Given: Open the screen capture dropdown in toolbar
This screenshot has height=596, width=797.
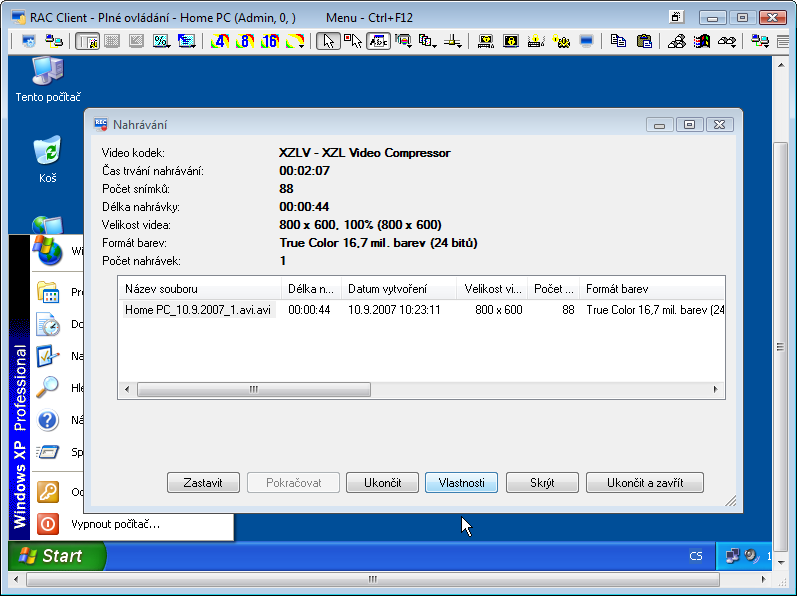Looking at the screenshot, I should [404, 41].
